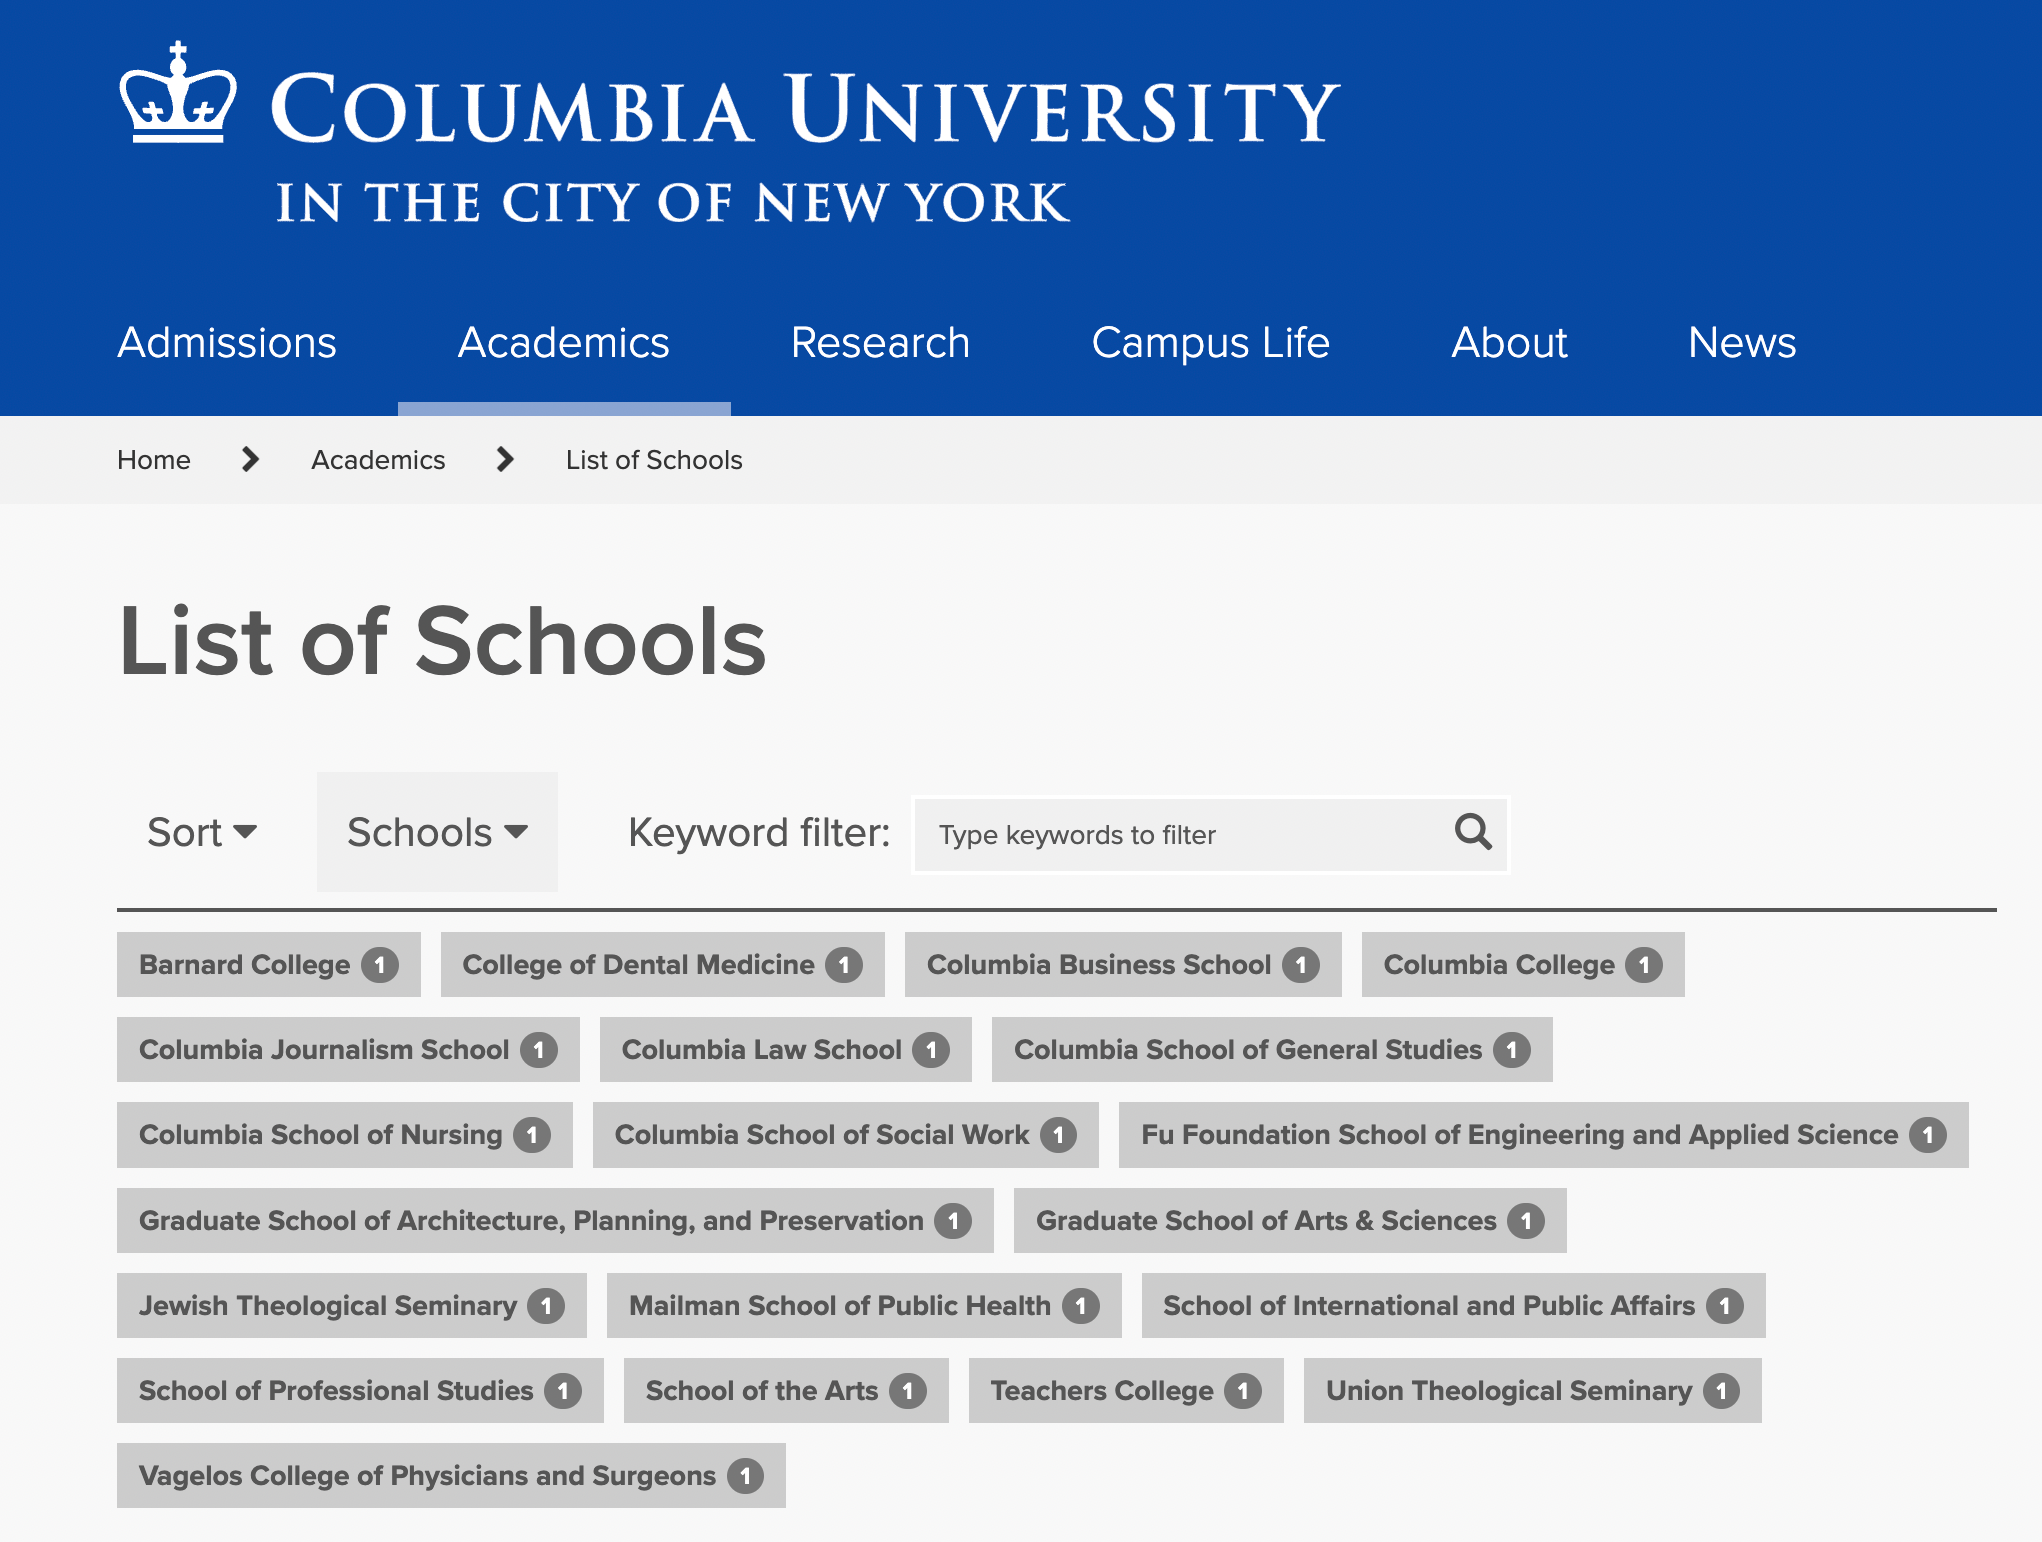The width and height of the screenshot is (2042, 1542).
Task: Click the Columbia University crown logo
Action: coord(178,93)
